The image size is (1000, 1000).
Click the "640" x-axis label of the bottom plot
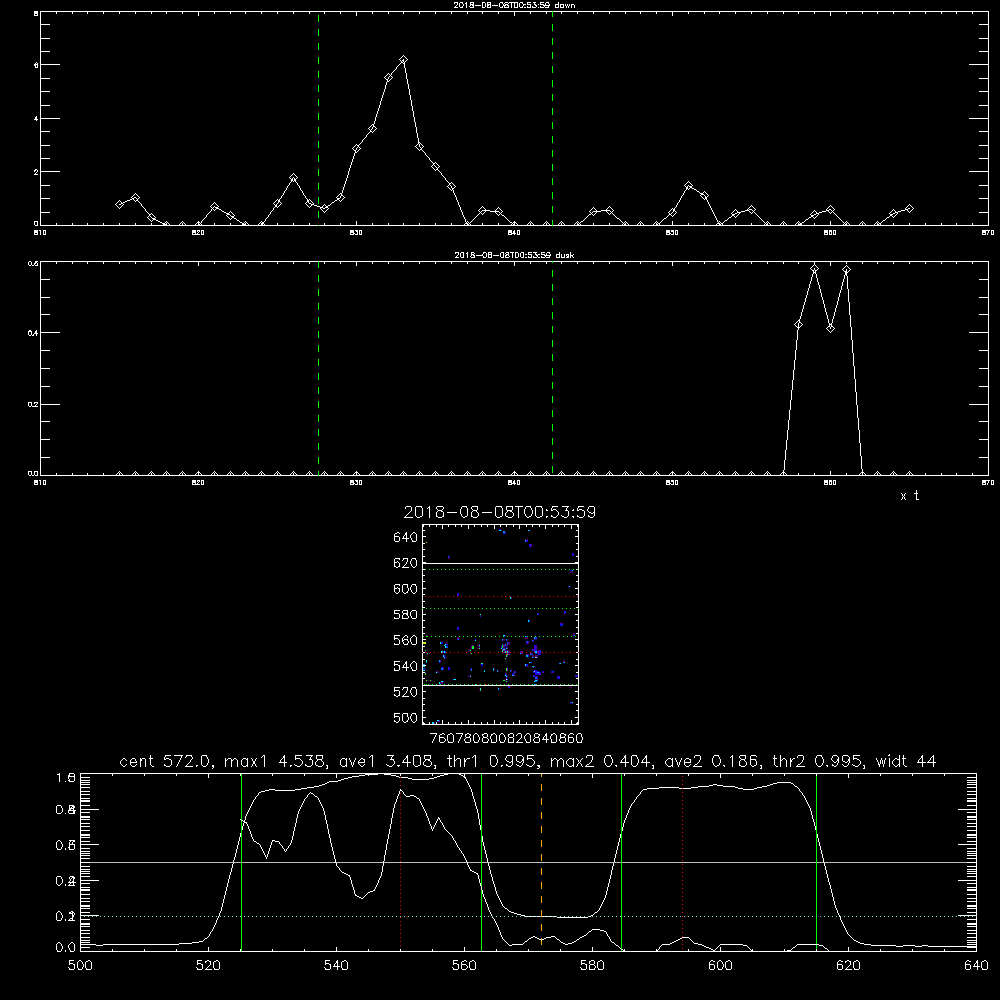click(976, 966)
